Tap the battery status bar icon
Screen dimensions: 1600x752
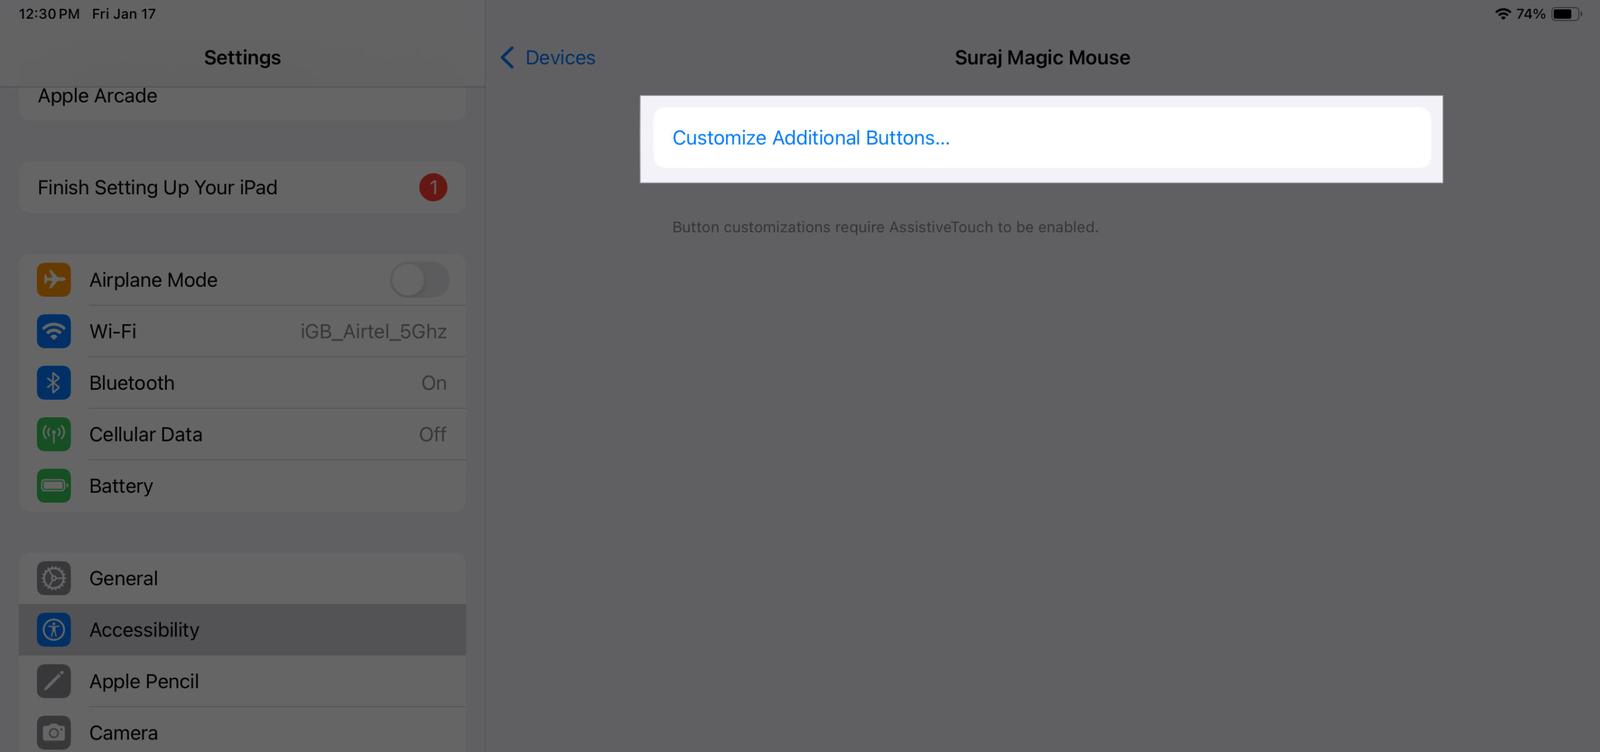click(x=1566, y=14)
